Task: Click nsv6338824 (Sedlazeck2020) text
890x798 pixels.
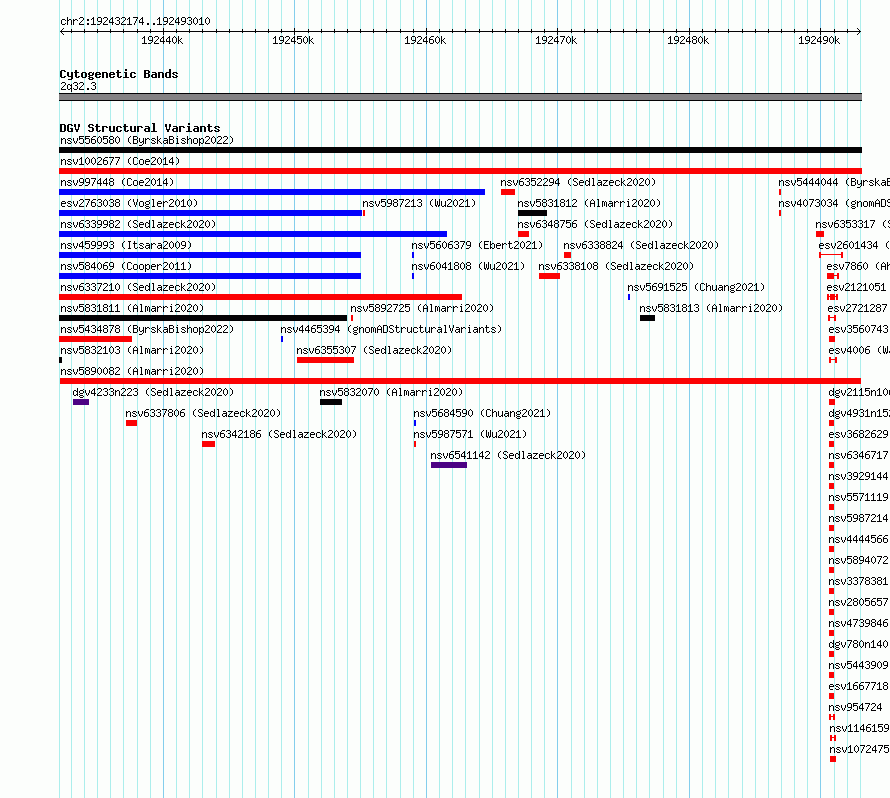Action: click(641, 245)
